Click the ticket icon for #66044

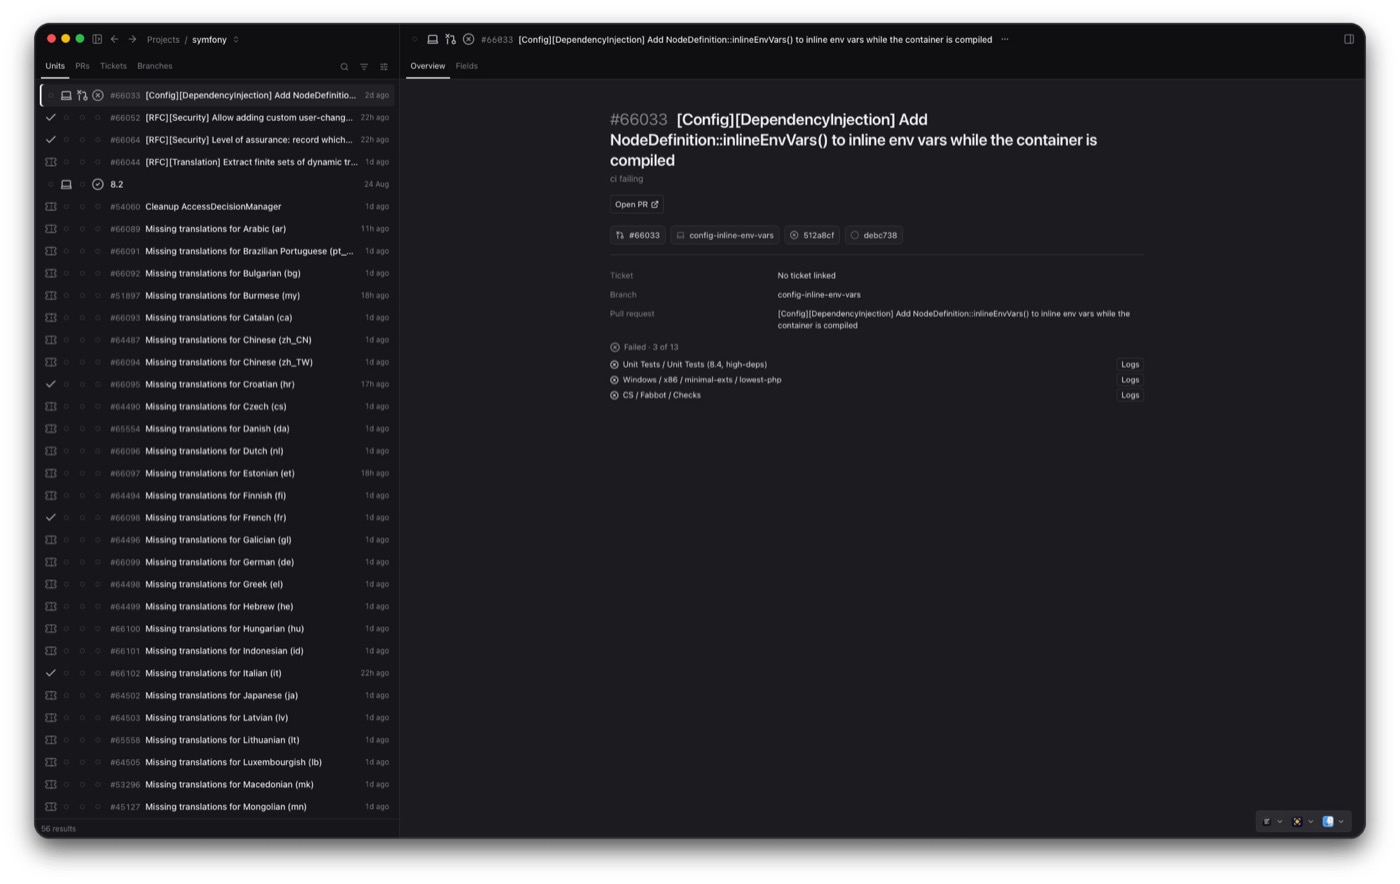51,162
